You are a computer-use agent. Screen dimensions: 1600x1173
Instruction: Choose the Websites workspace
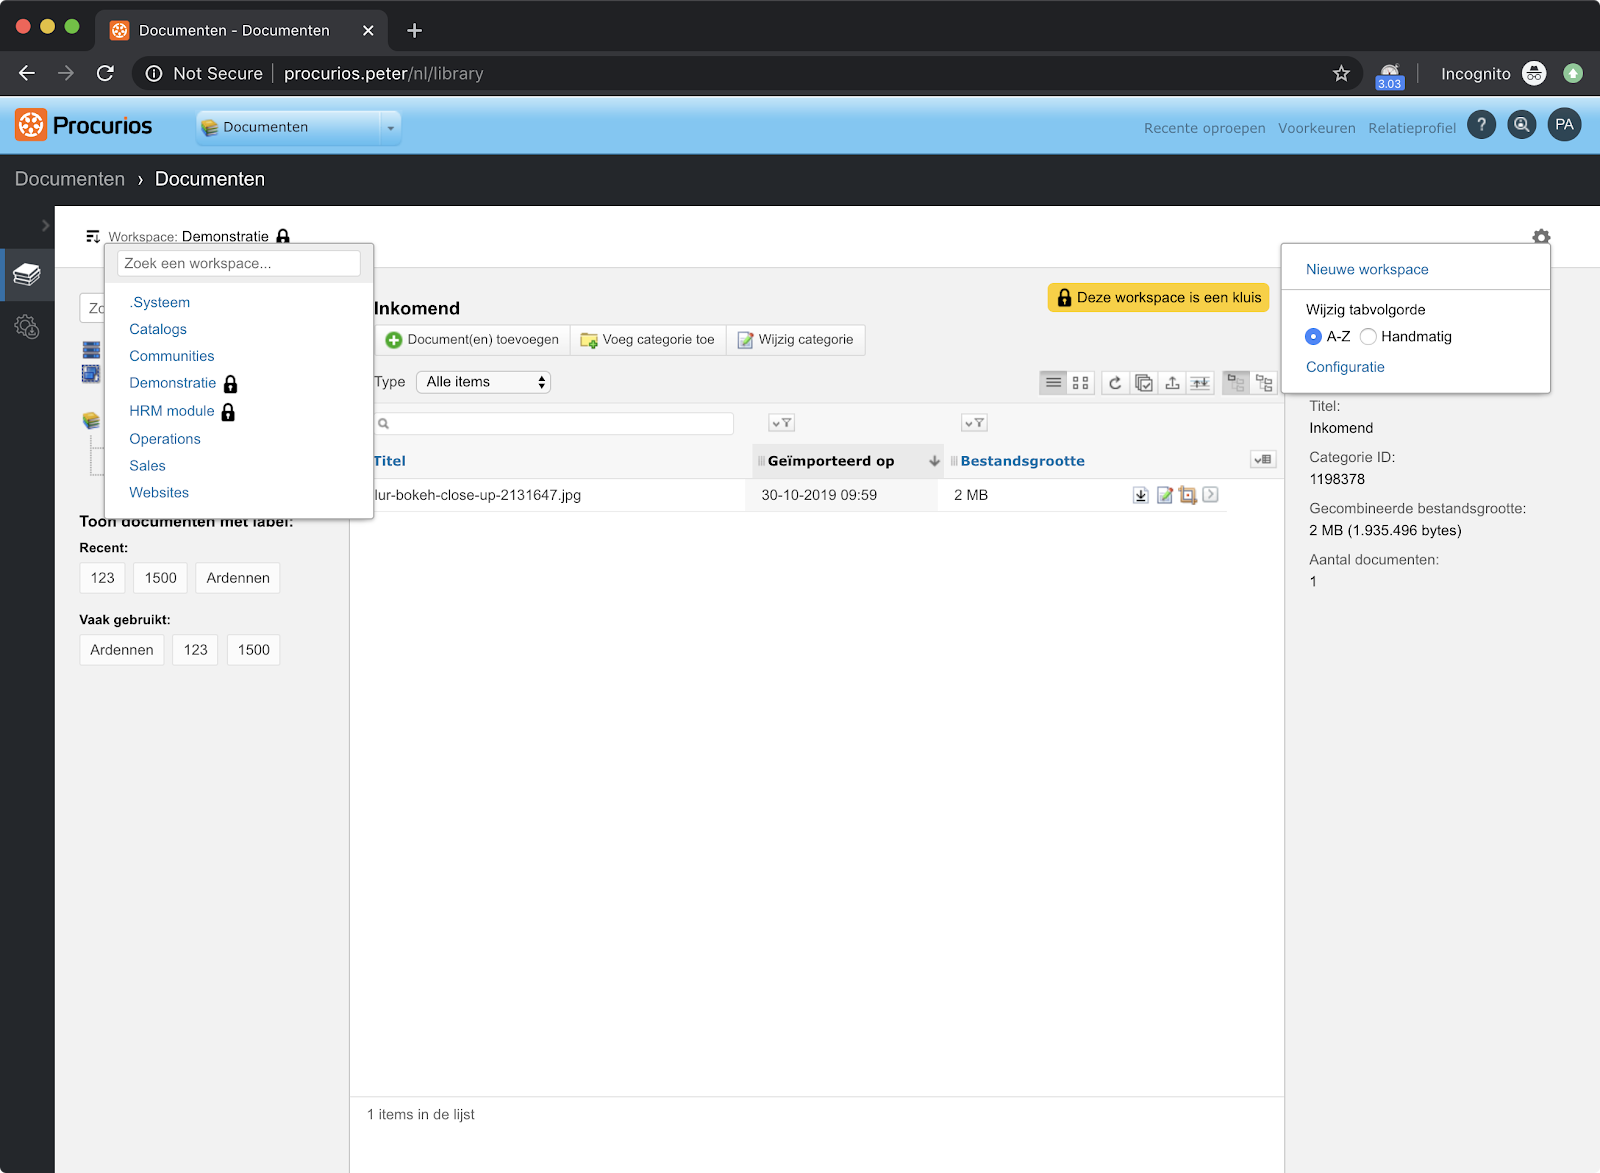point(159,493)
